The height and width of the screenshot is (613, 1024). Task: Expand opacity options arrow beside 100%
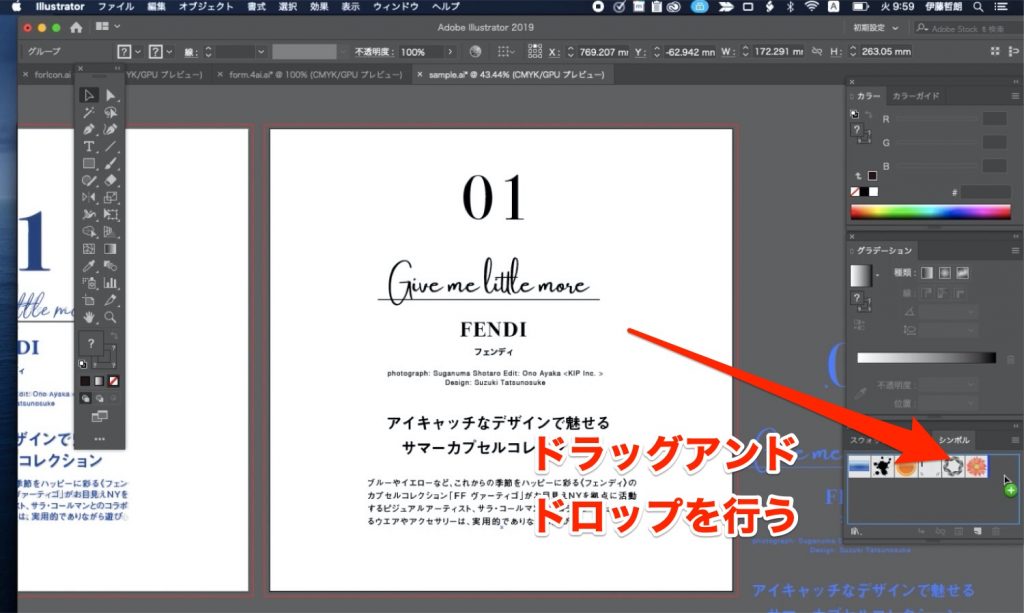(449, 52)
